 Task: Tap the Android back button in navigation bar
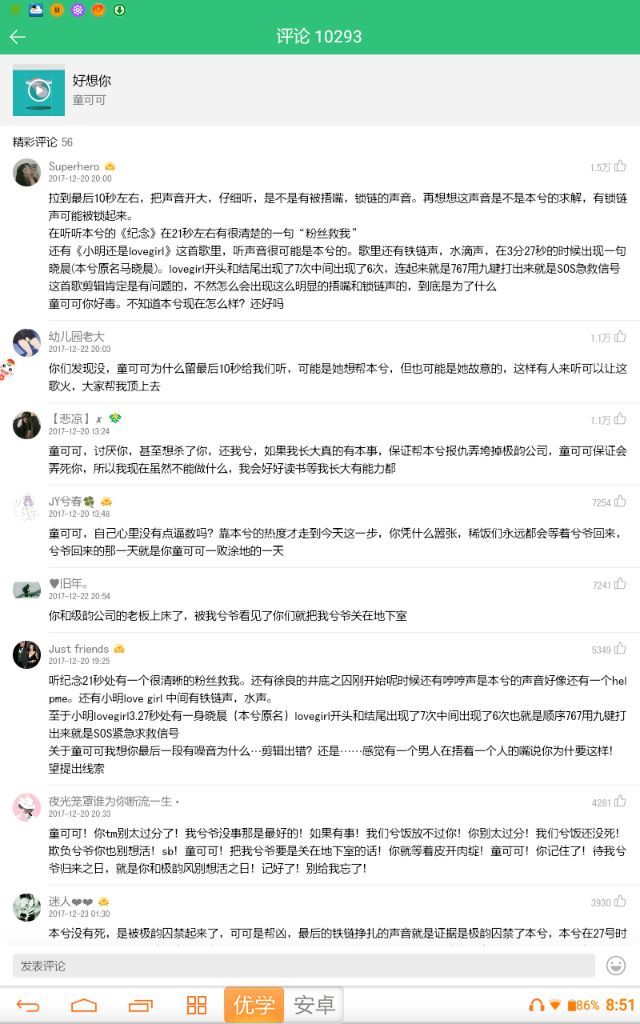click(x=27, y=1005)
